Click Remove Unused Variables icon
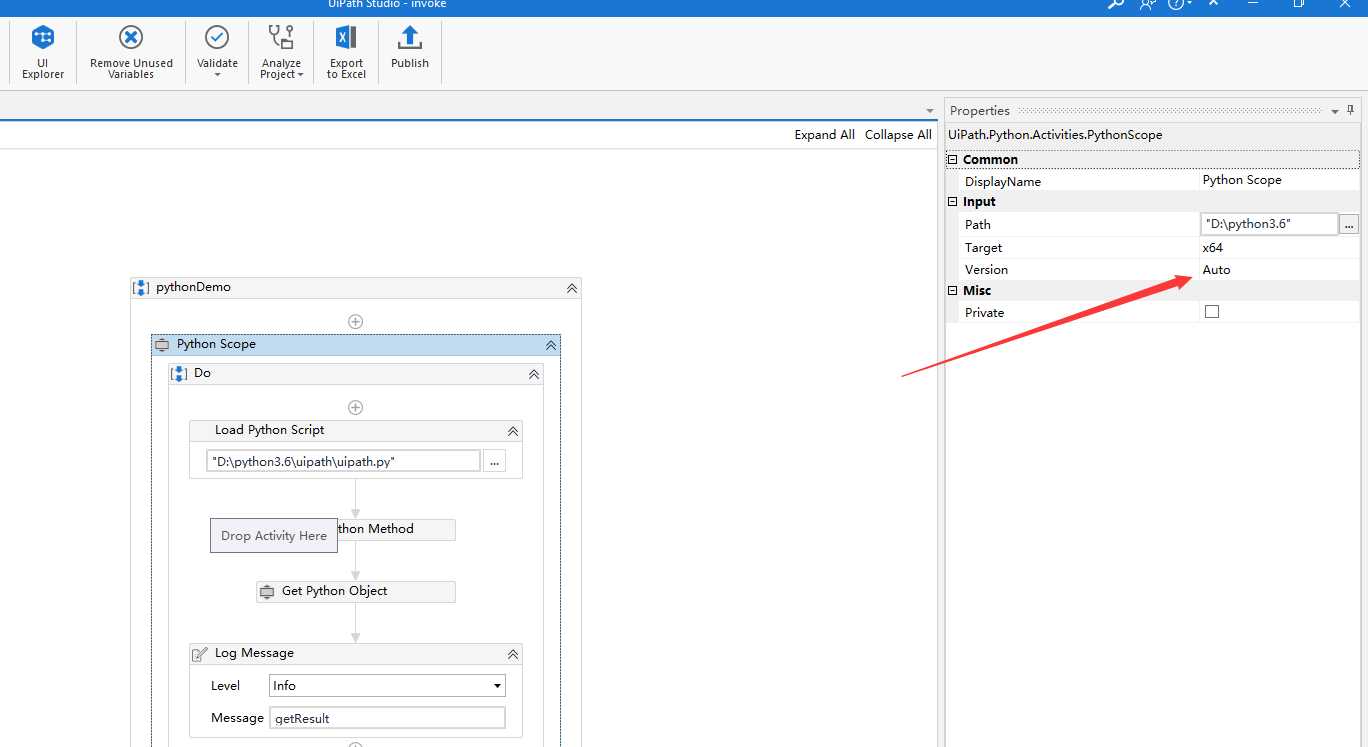The width and height of the screenshot is (1368, 747). (131, 38)
